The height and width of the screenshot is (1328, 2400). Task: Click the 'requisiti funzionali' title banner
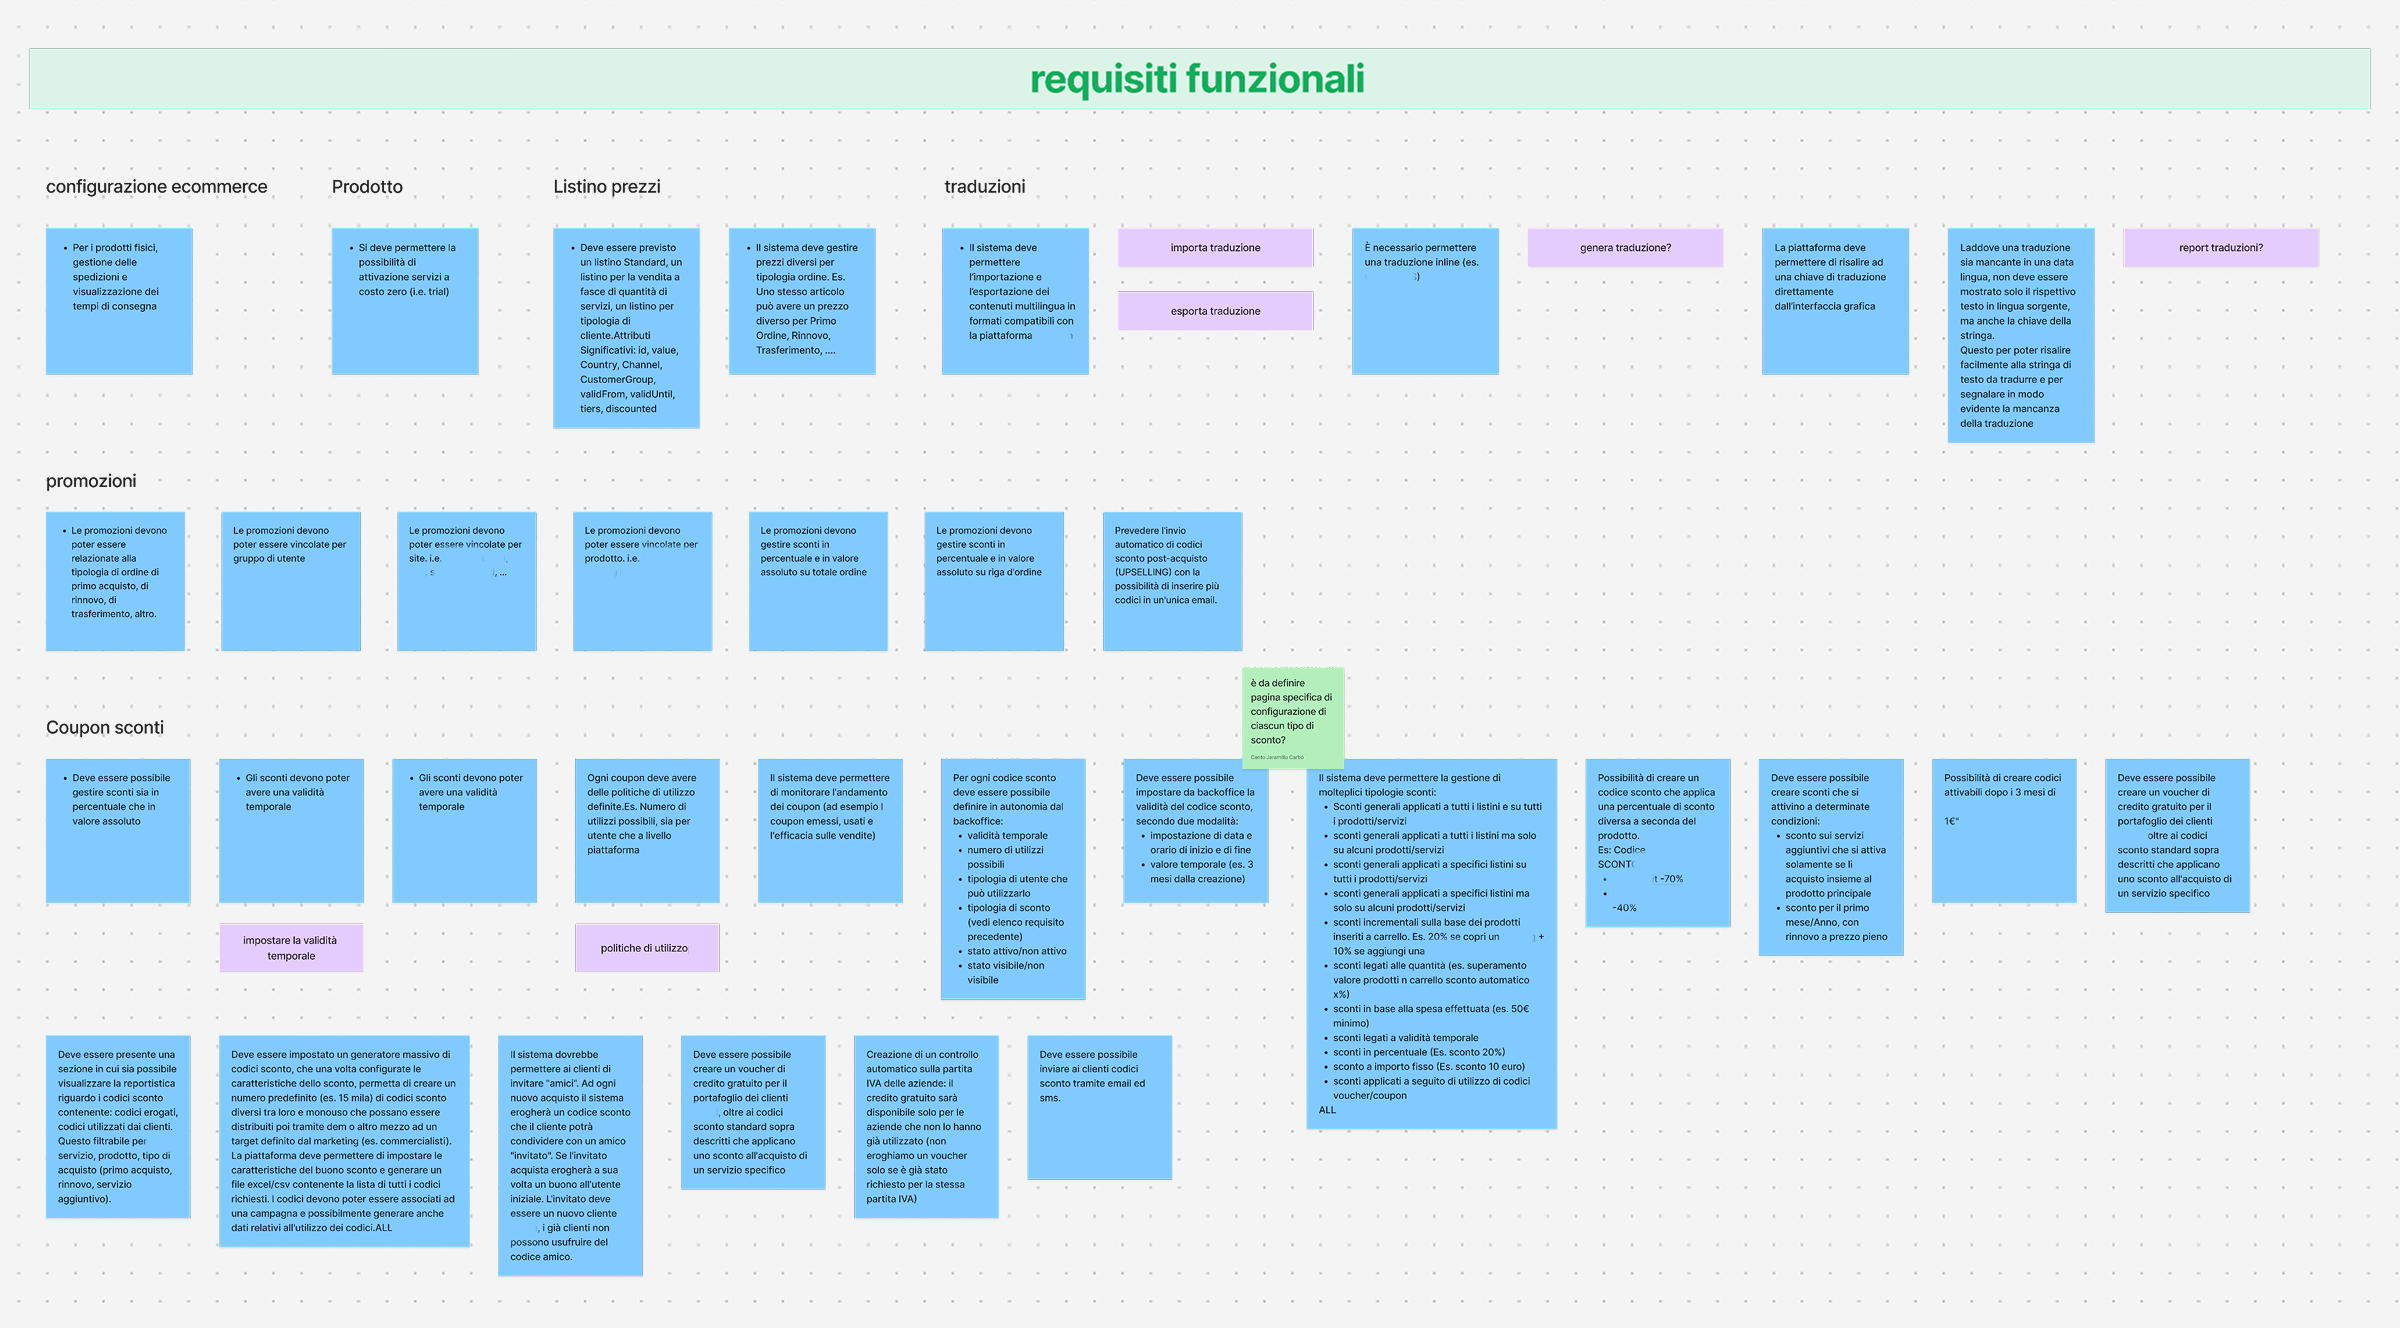click(x=1198, y=79)
